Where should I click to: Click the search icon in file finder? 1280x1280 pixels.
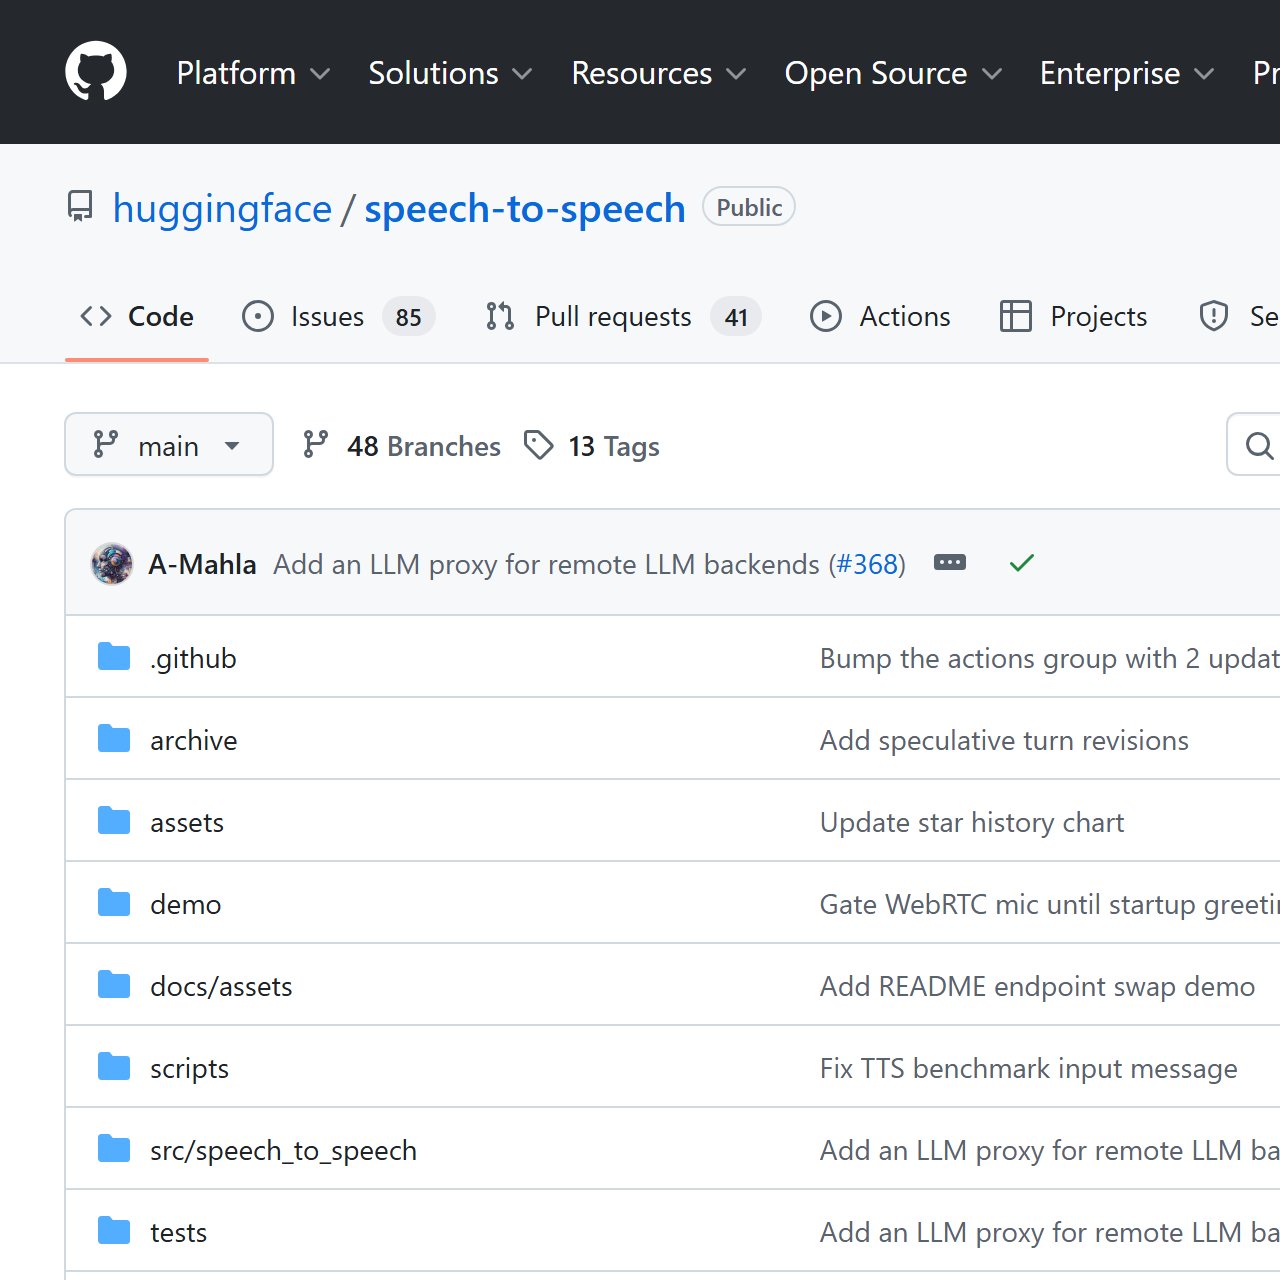point(1259,445)
